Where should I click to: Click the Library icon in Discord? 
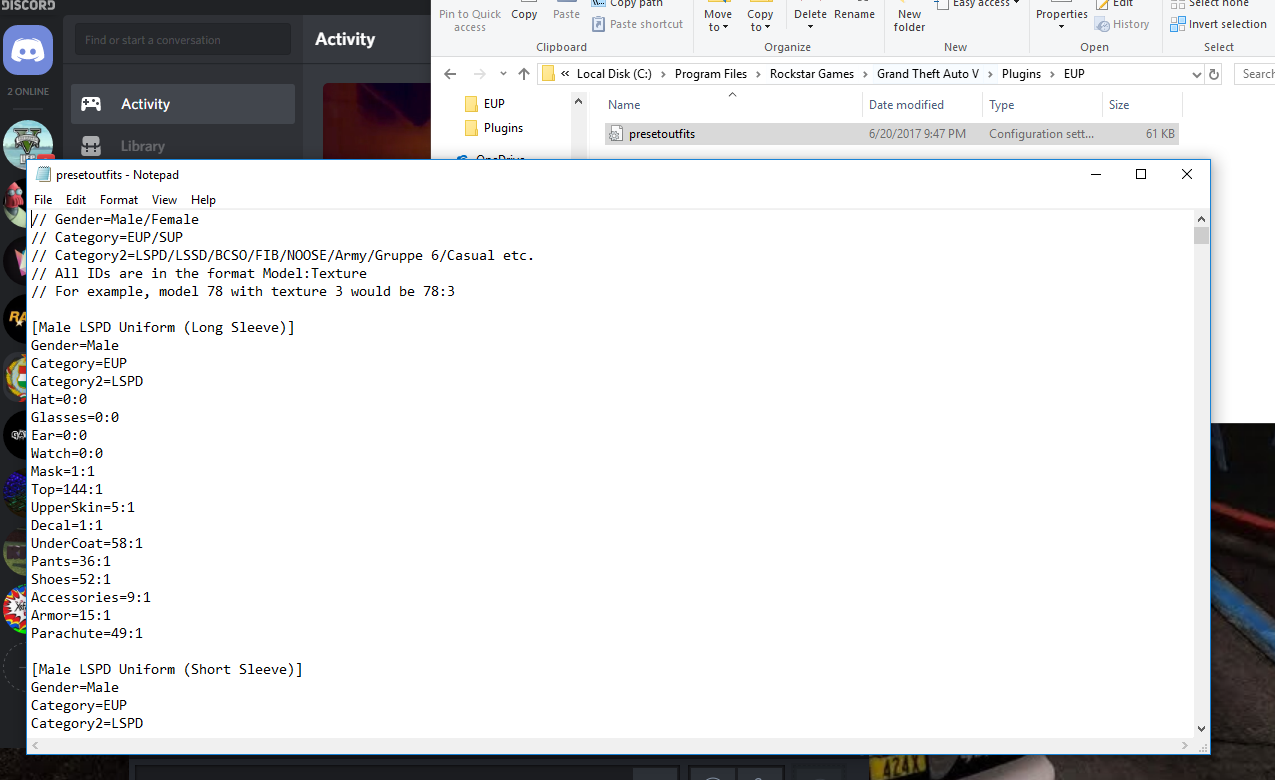click(x=91, y=146)
